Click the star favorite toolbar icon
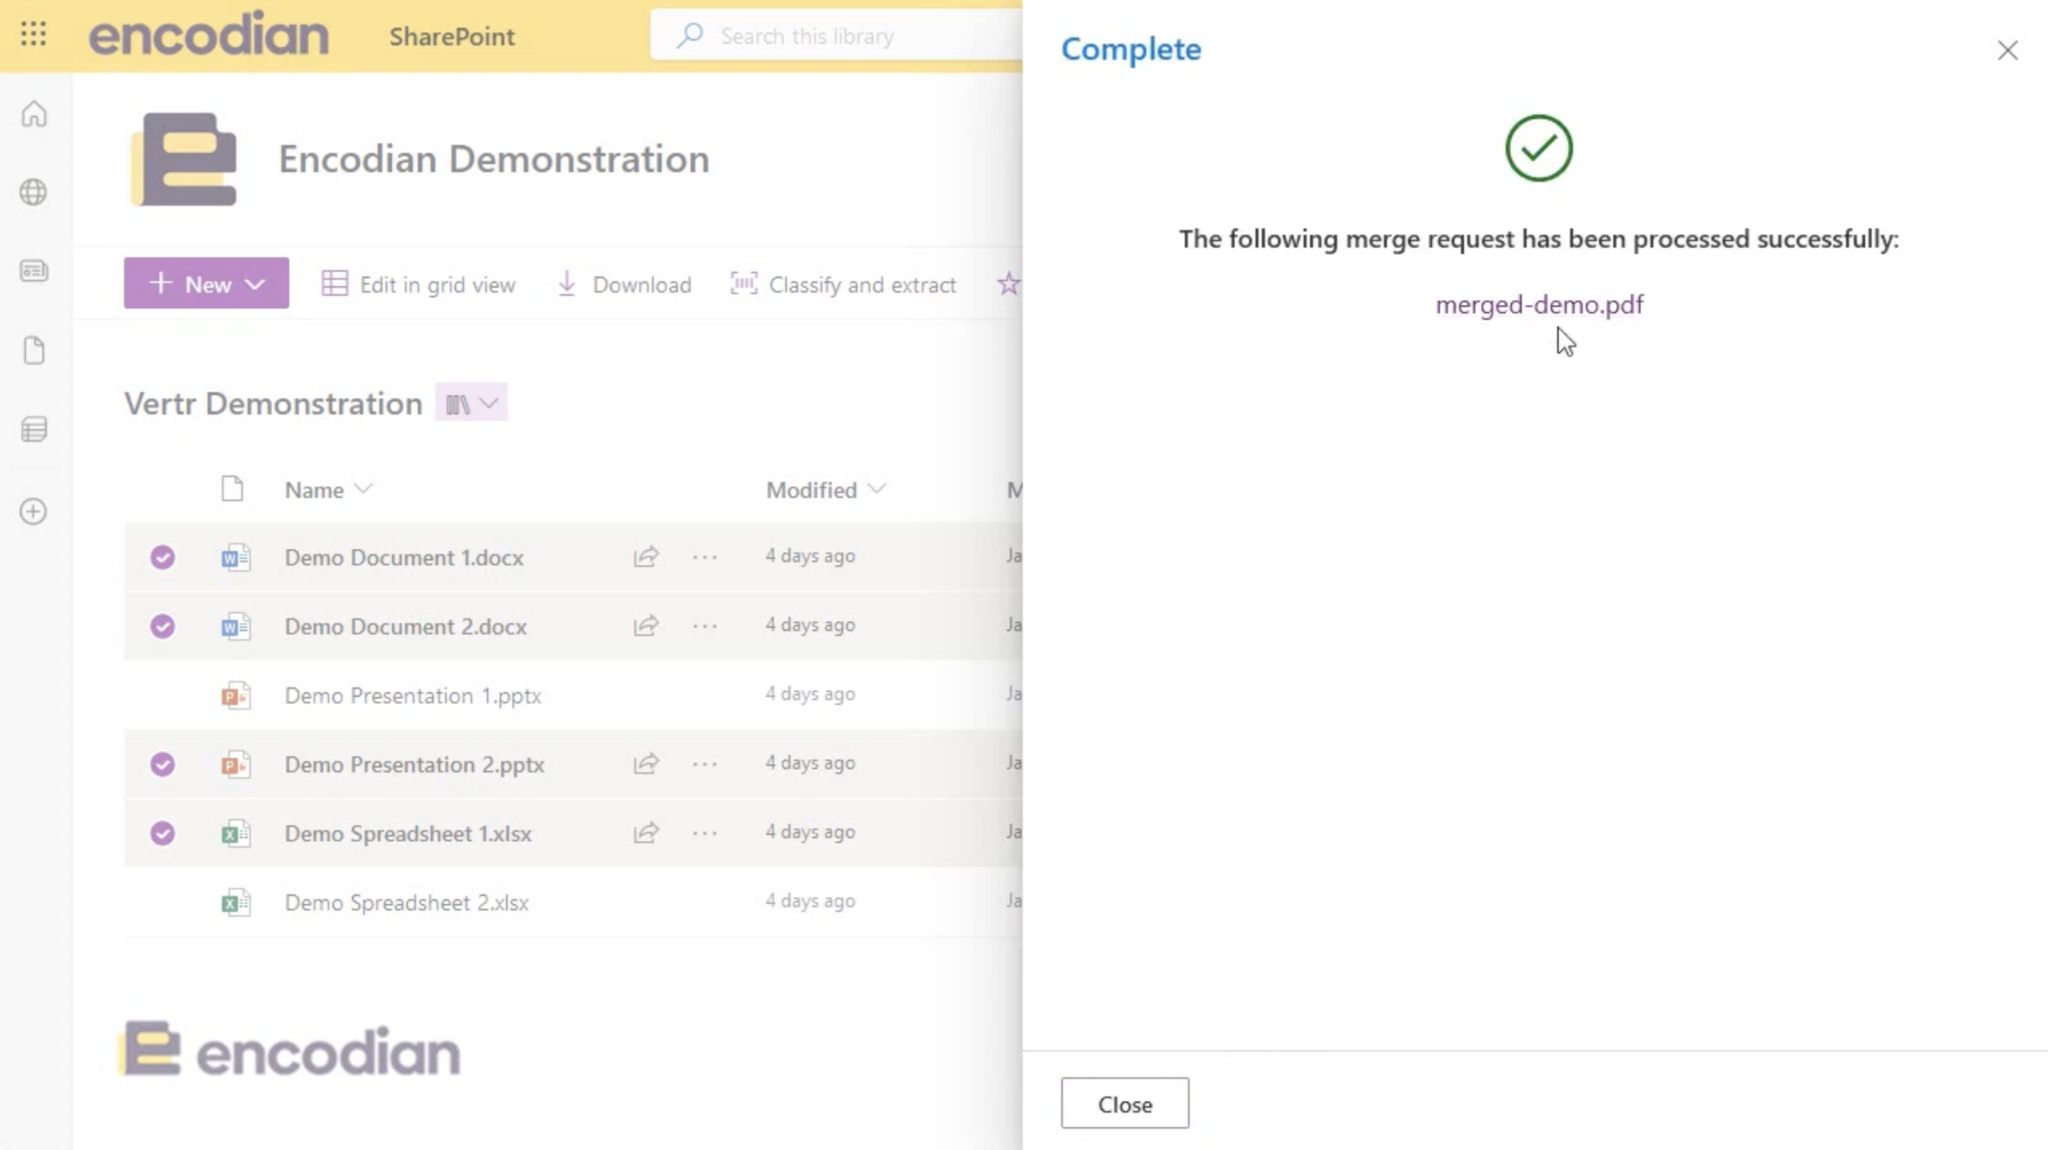This screenshot has height=1150, width=2048. coord(1008,284)
